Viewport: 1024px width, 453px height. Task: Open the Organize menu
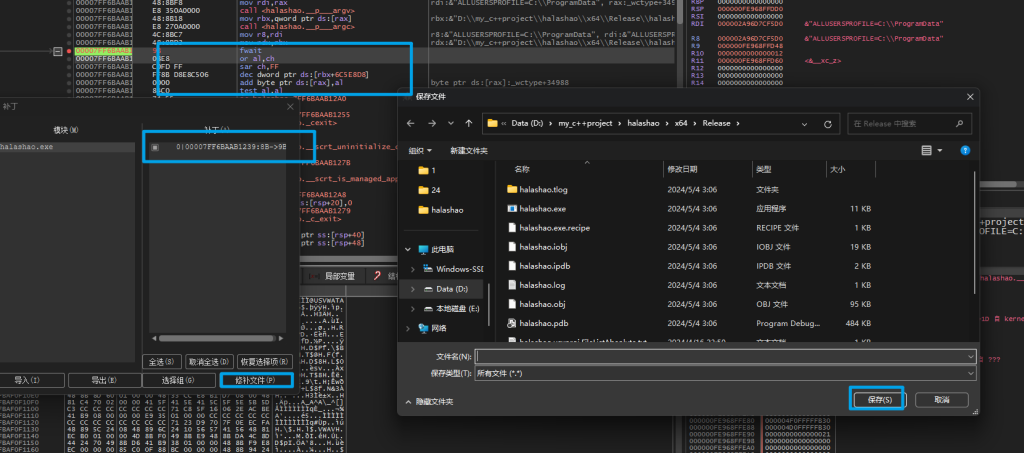click(419, 150)
